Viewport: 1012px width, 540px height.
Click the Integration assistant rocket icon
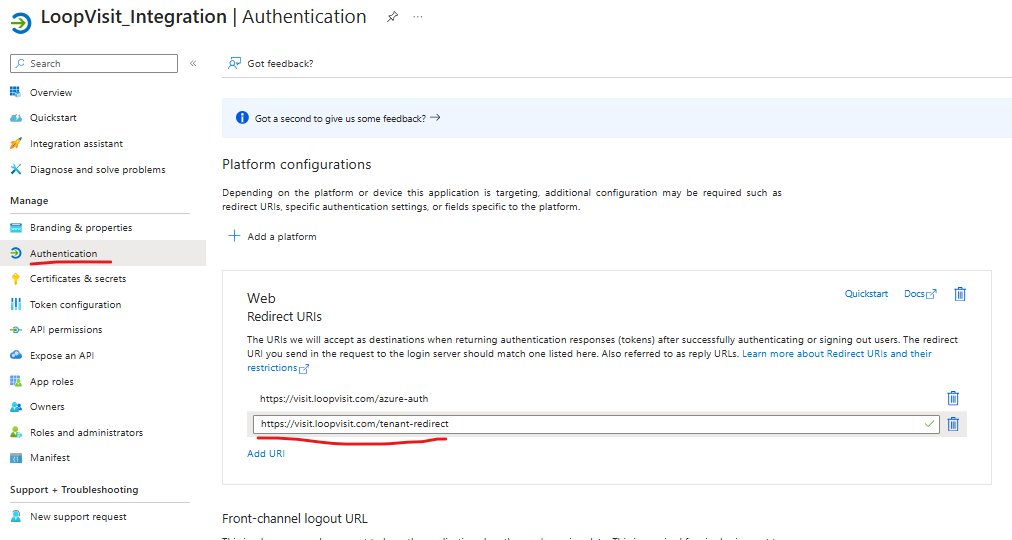[x=15, y=143]
